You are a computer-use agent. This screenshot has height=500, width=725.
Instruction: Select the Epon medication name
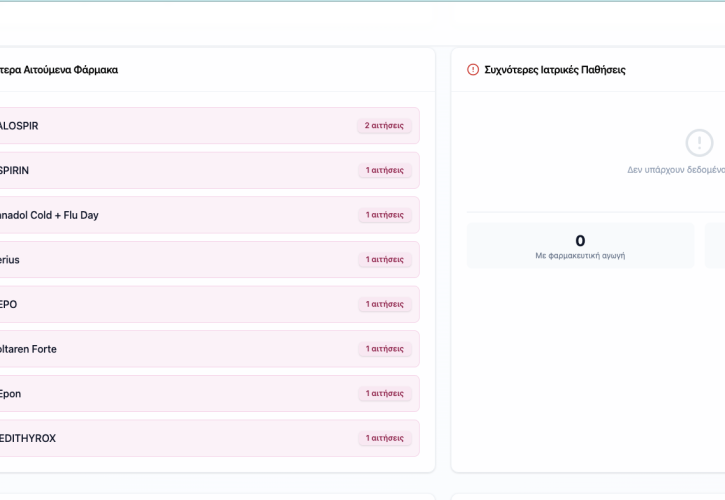click(x=10, y=394)
